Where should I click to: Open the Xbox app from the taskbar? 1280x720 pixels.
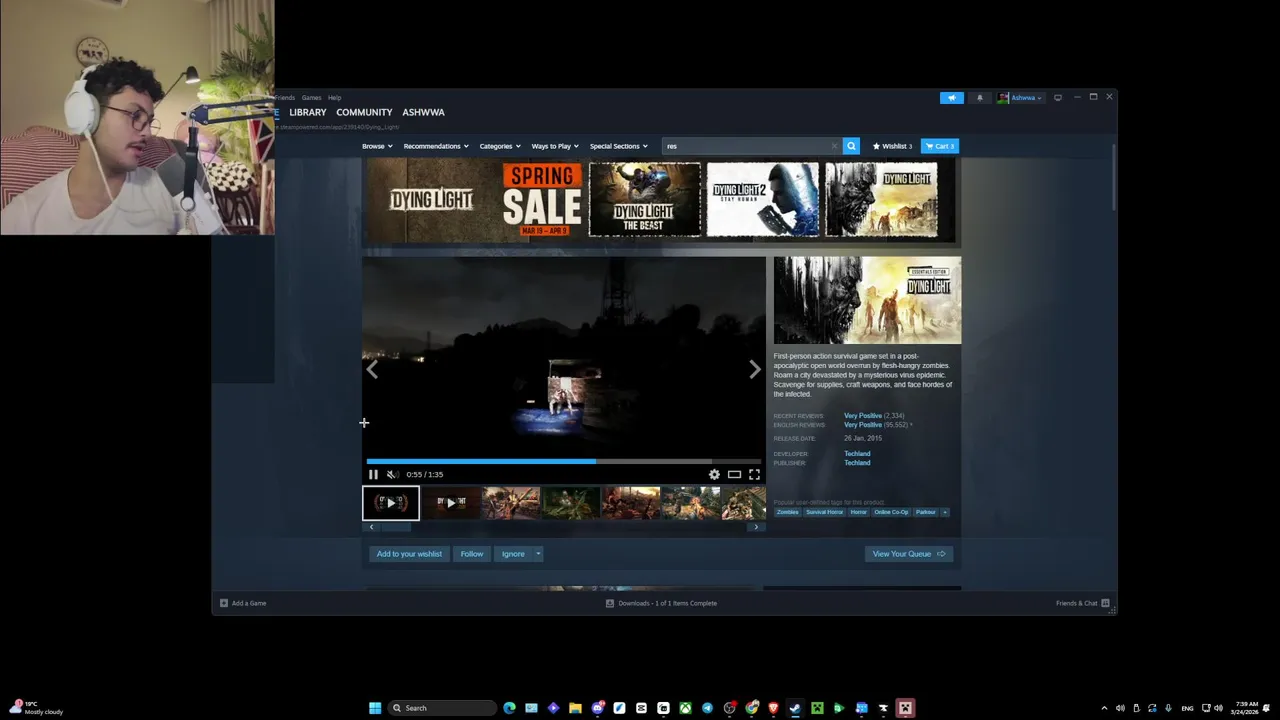(685, 708)
